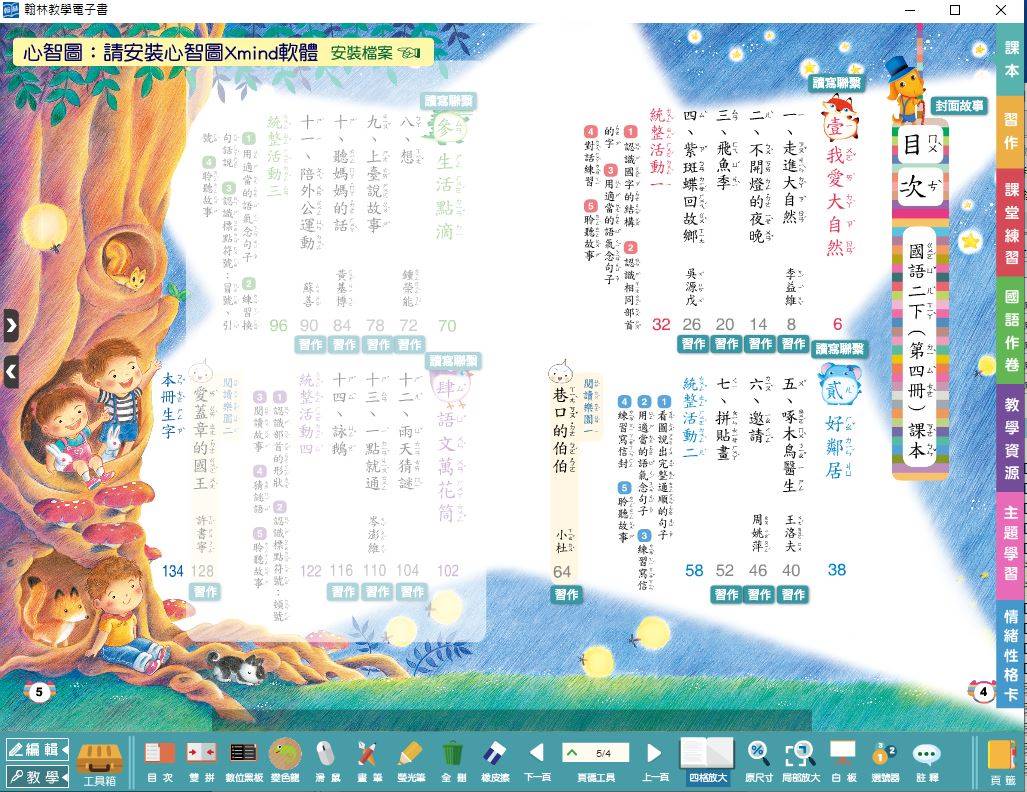
Task: Click the page 4 number badge
Action: tap(982, 692)
